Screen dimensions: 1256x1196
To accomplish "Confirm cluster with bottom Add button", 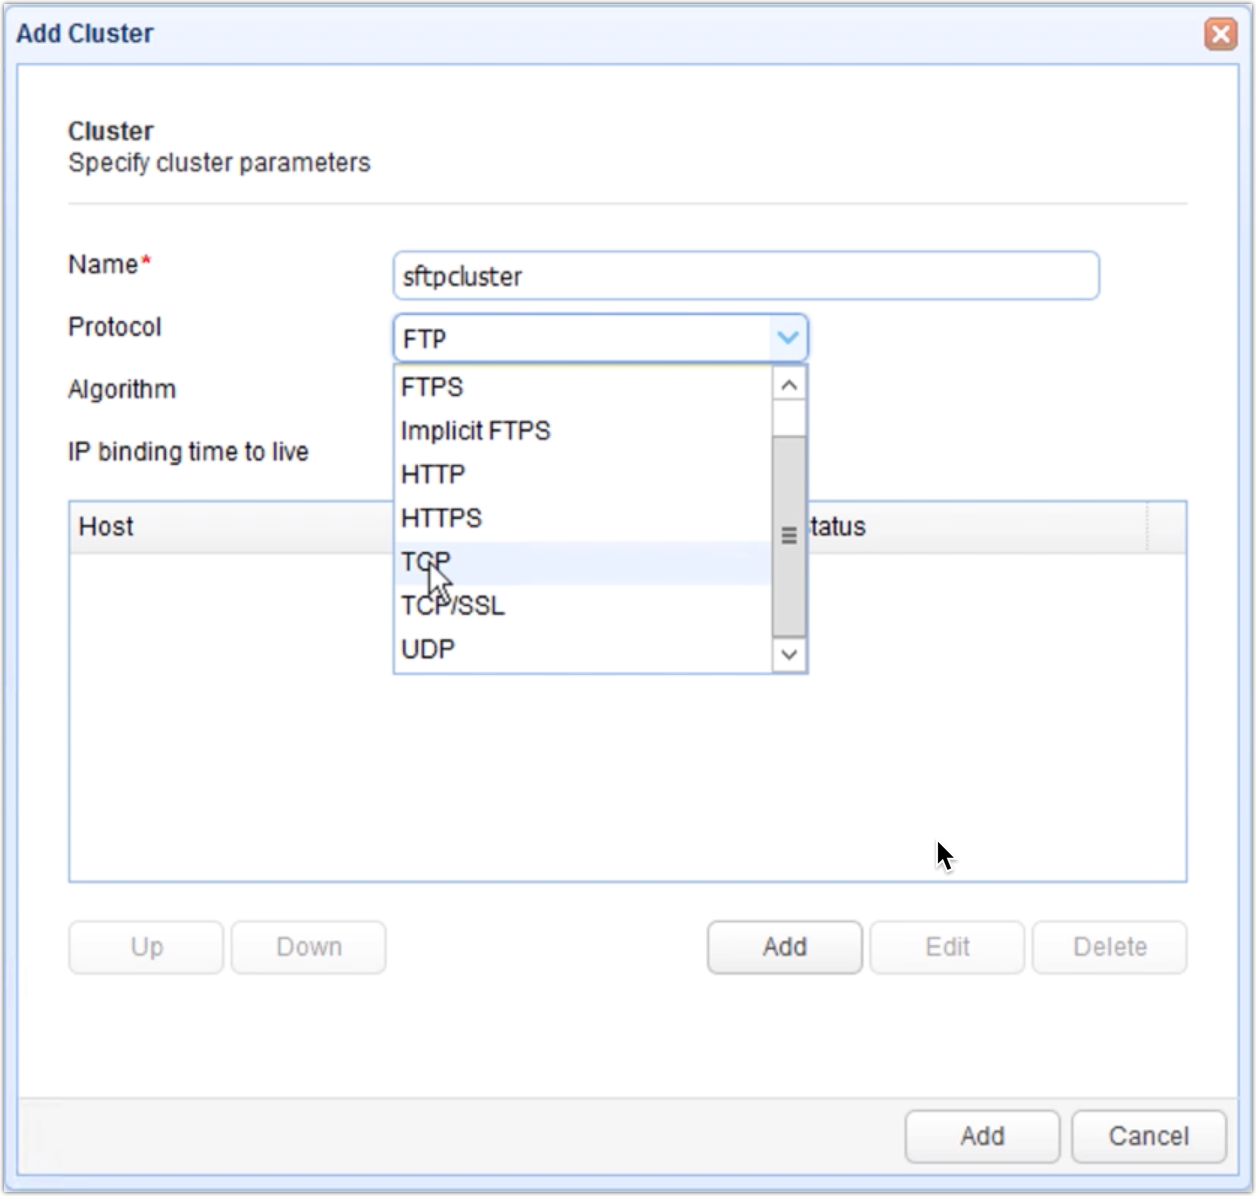I will click(x=981, y=1136).
